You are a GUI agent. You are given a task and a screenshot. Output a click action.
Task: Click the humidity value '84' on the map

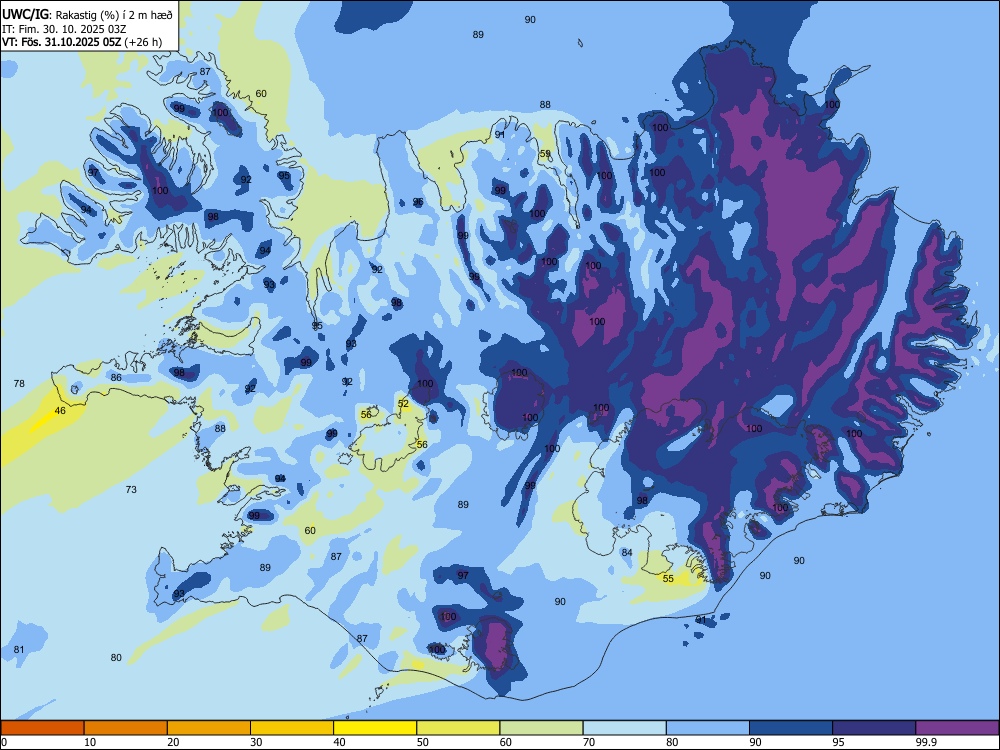627,552
